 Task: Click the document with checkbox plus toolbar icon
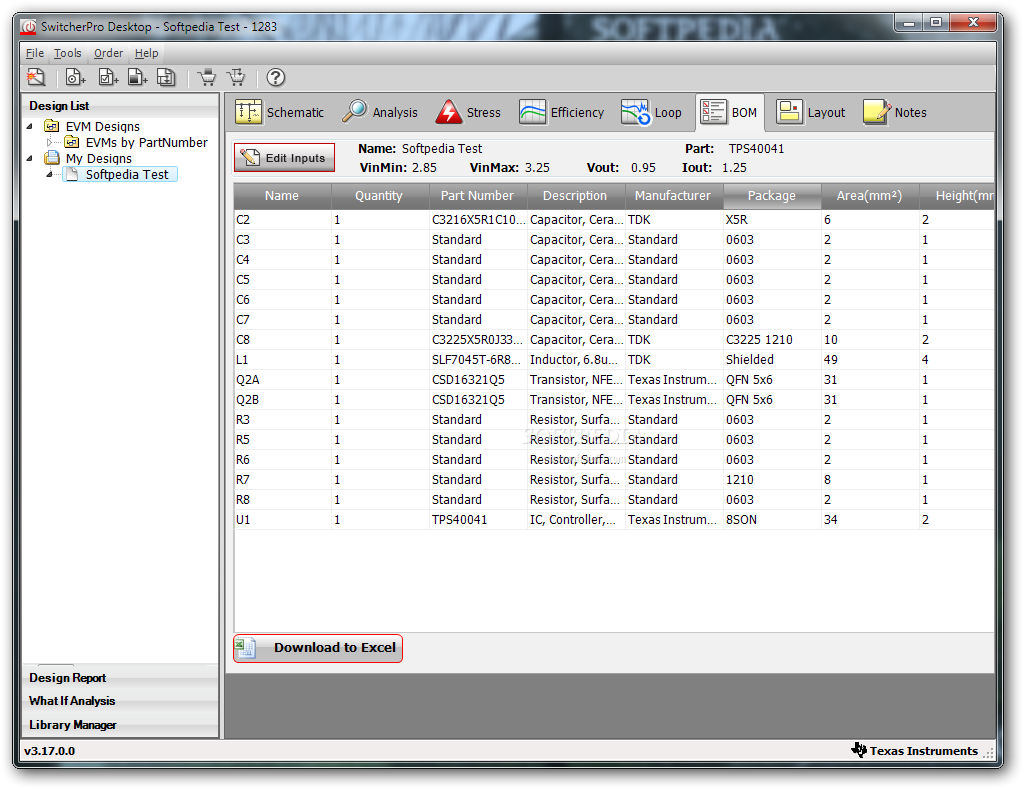tap(108, 77)
